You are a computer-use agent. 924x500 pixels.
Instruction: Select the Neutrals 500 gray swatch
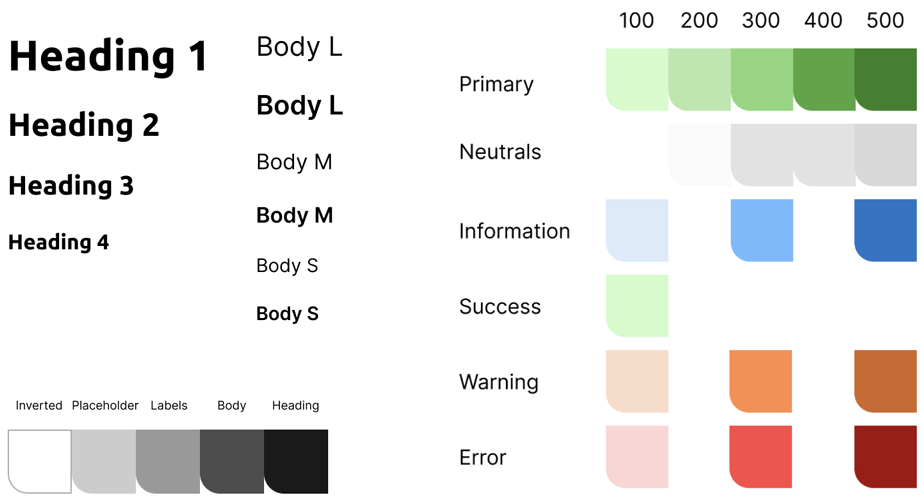pos(886,155)
